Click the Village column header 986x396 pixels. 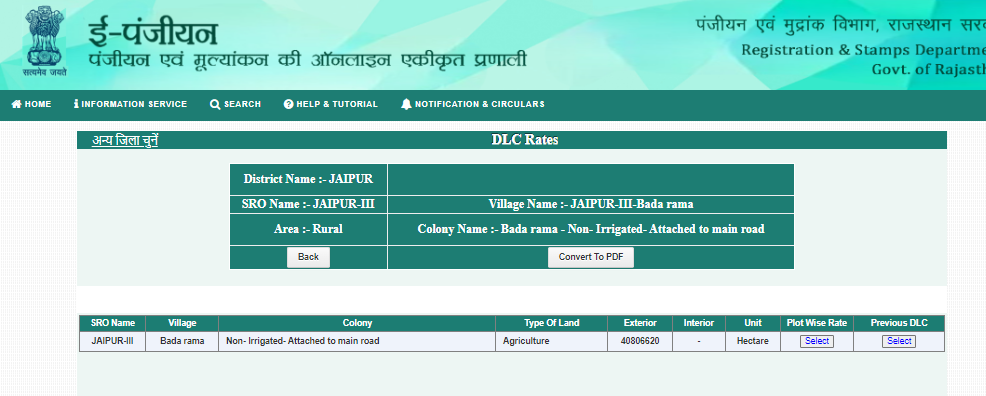point(182,323)
